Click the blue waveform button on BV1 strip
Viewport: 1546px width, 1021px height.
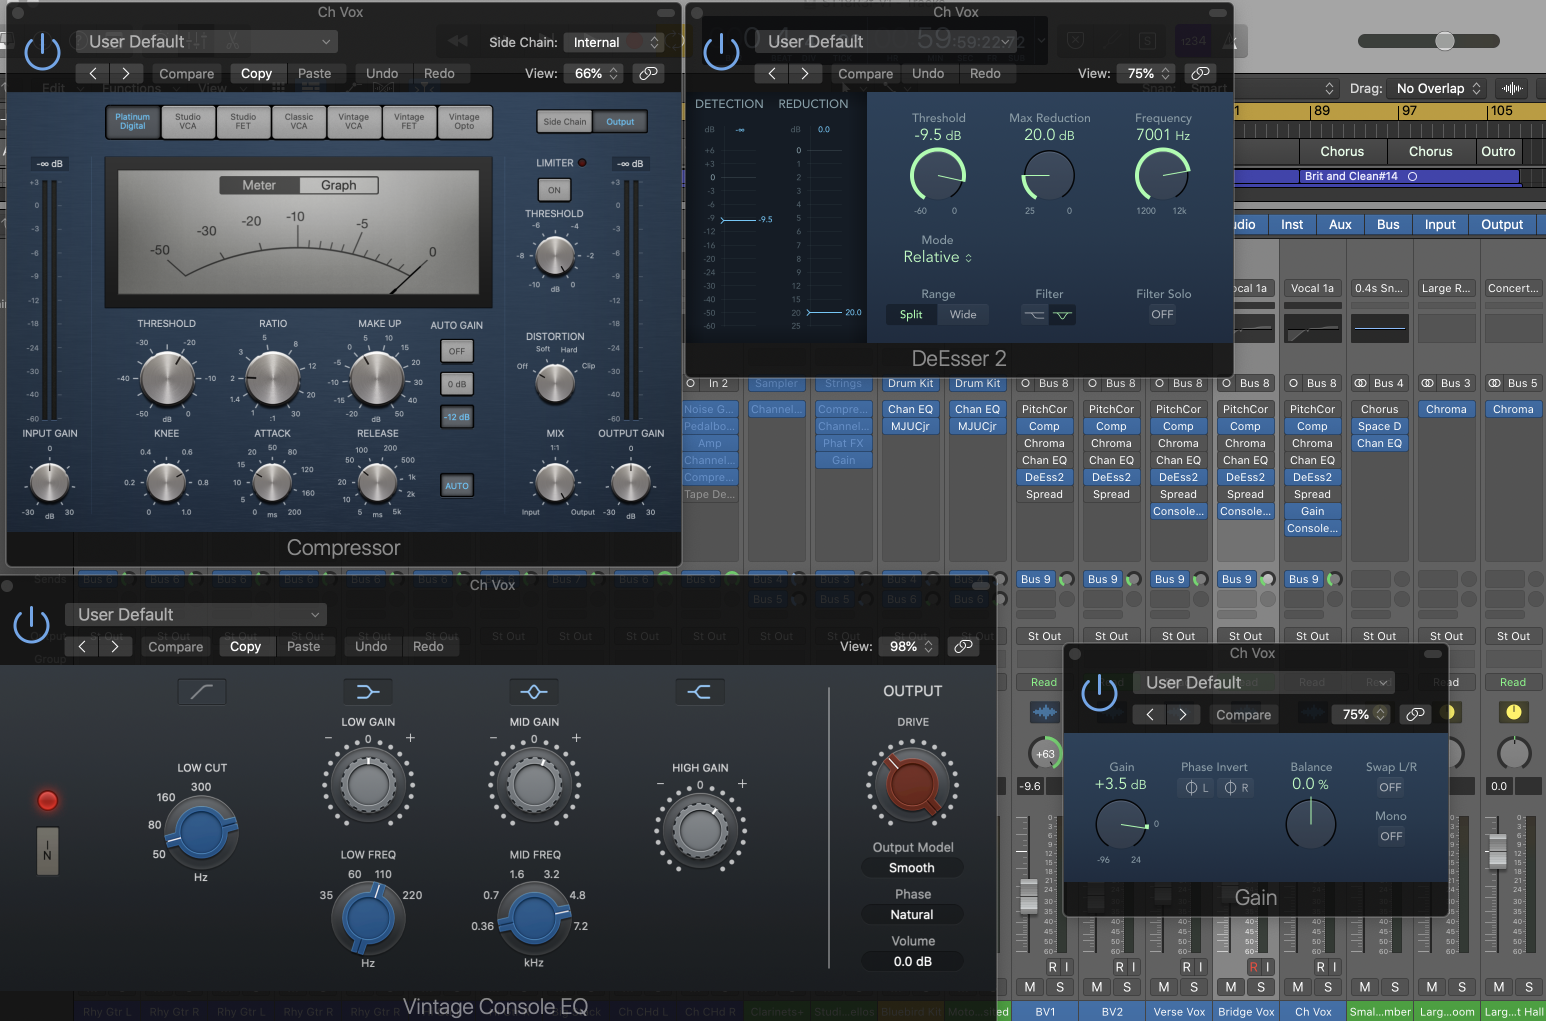[1044, 712]
